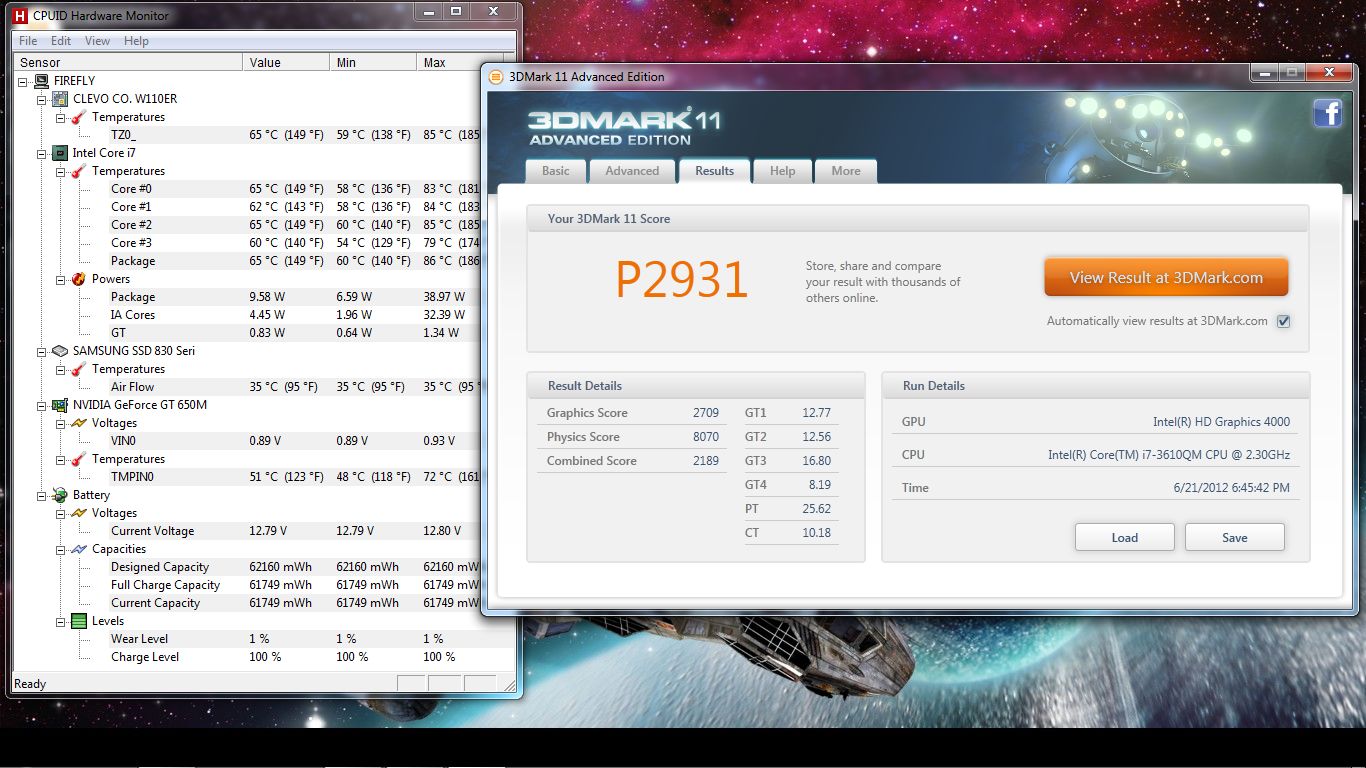The image size is (1366, 768).
Task: Click the Value column header
Action: tap(287, 62)
